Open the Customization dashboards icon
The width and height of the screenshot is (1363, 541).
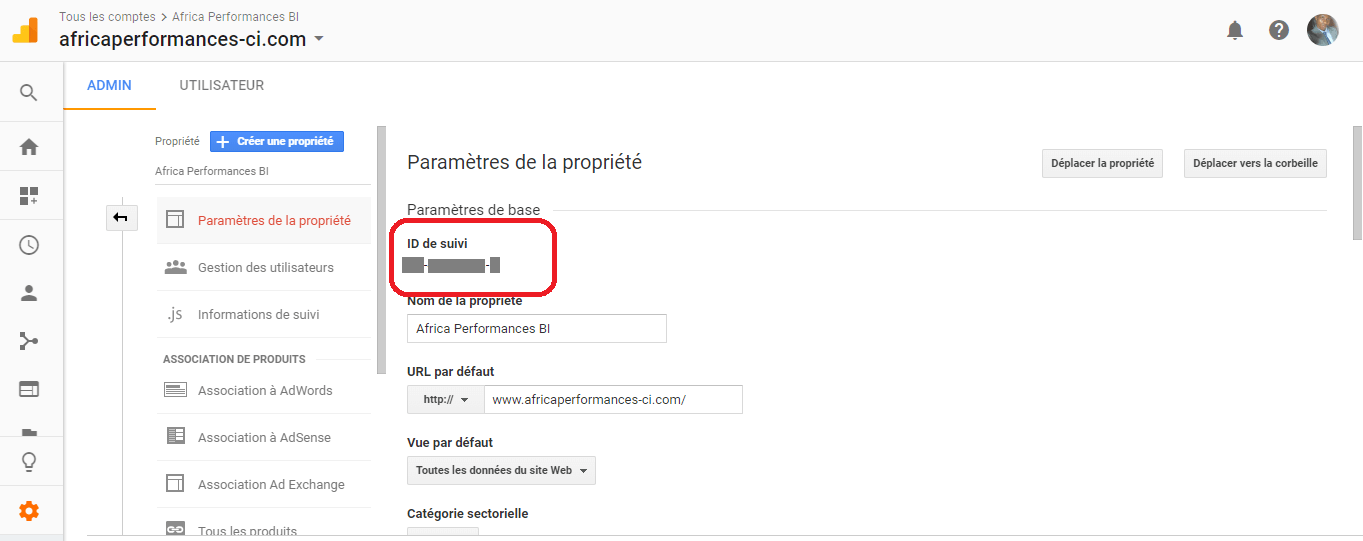pyautogui.click(x=29, y=196)
